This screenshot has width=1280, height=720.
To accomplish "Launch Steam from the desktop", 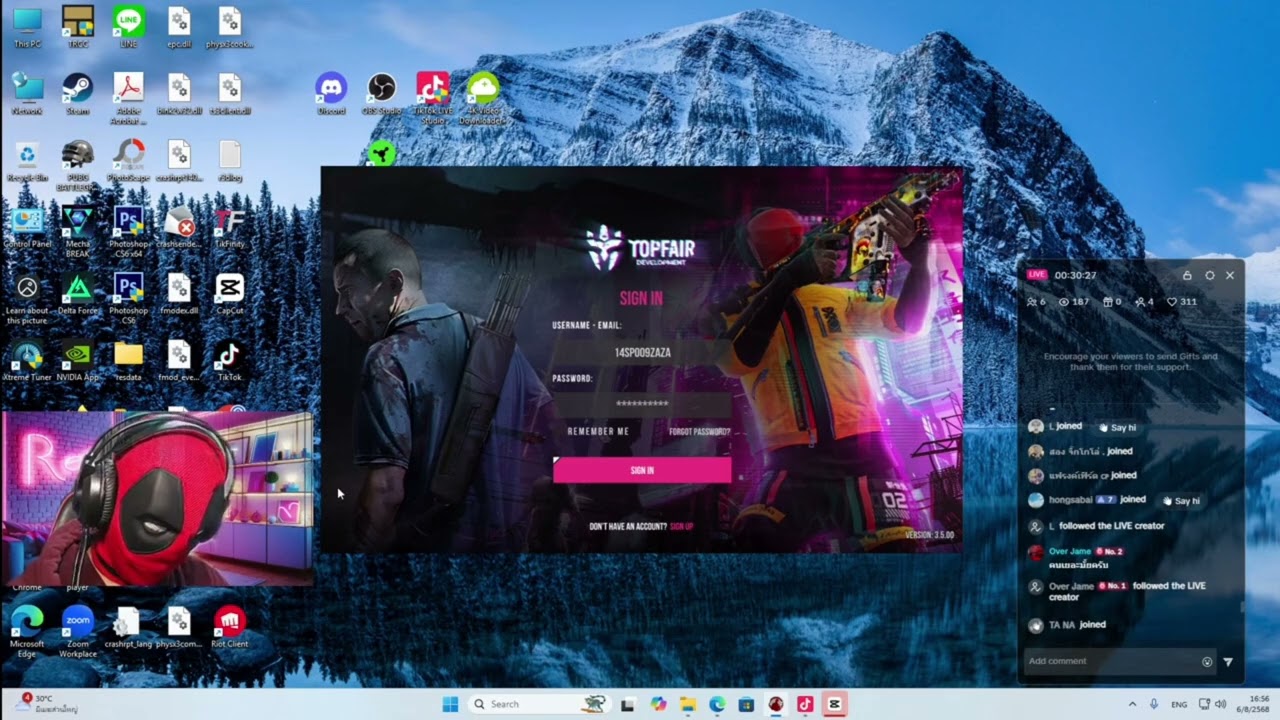I will [x=77, y=94].
